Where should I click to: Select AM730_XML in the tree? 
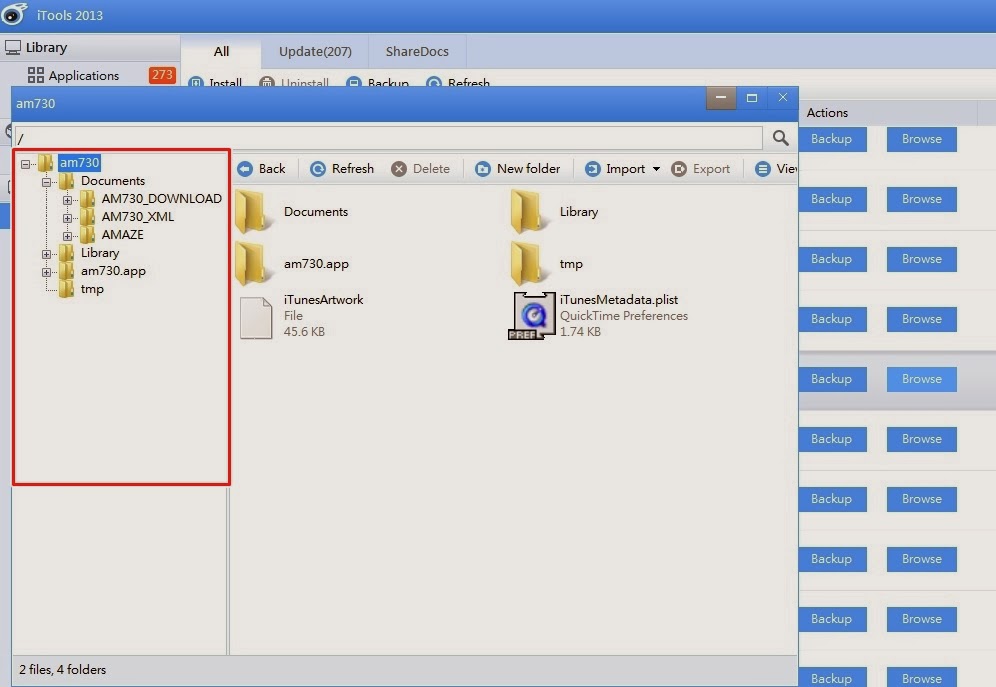[138, 217]
